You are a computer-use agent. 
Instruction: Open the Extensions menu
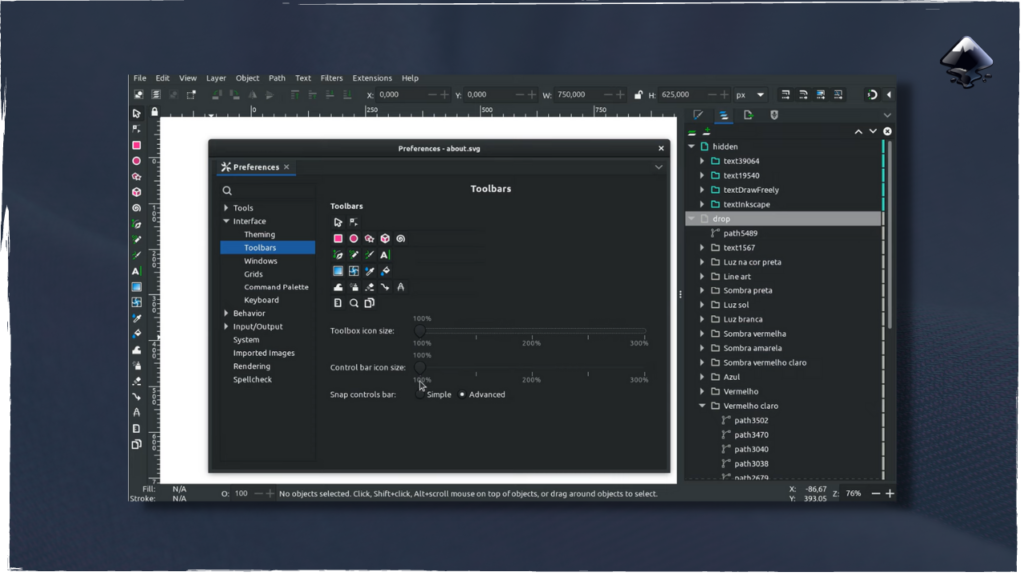click(x=372, y=78)
